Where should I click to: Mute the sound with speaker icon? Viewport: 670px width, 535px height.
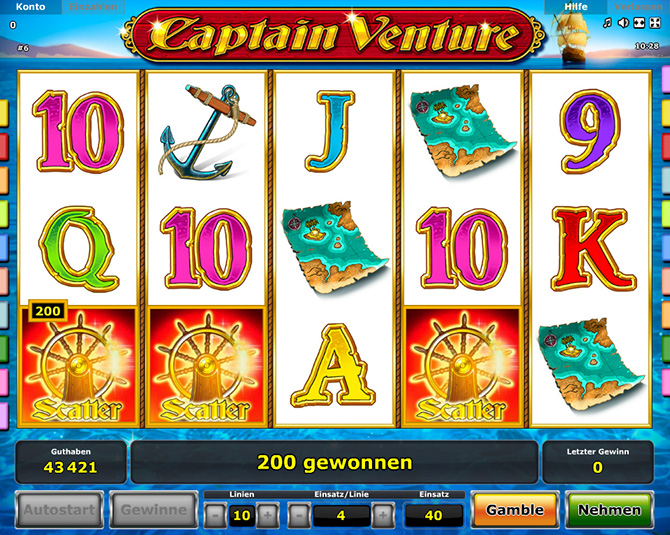(623, 23)
